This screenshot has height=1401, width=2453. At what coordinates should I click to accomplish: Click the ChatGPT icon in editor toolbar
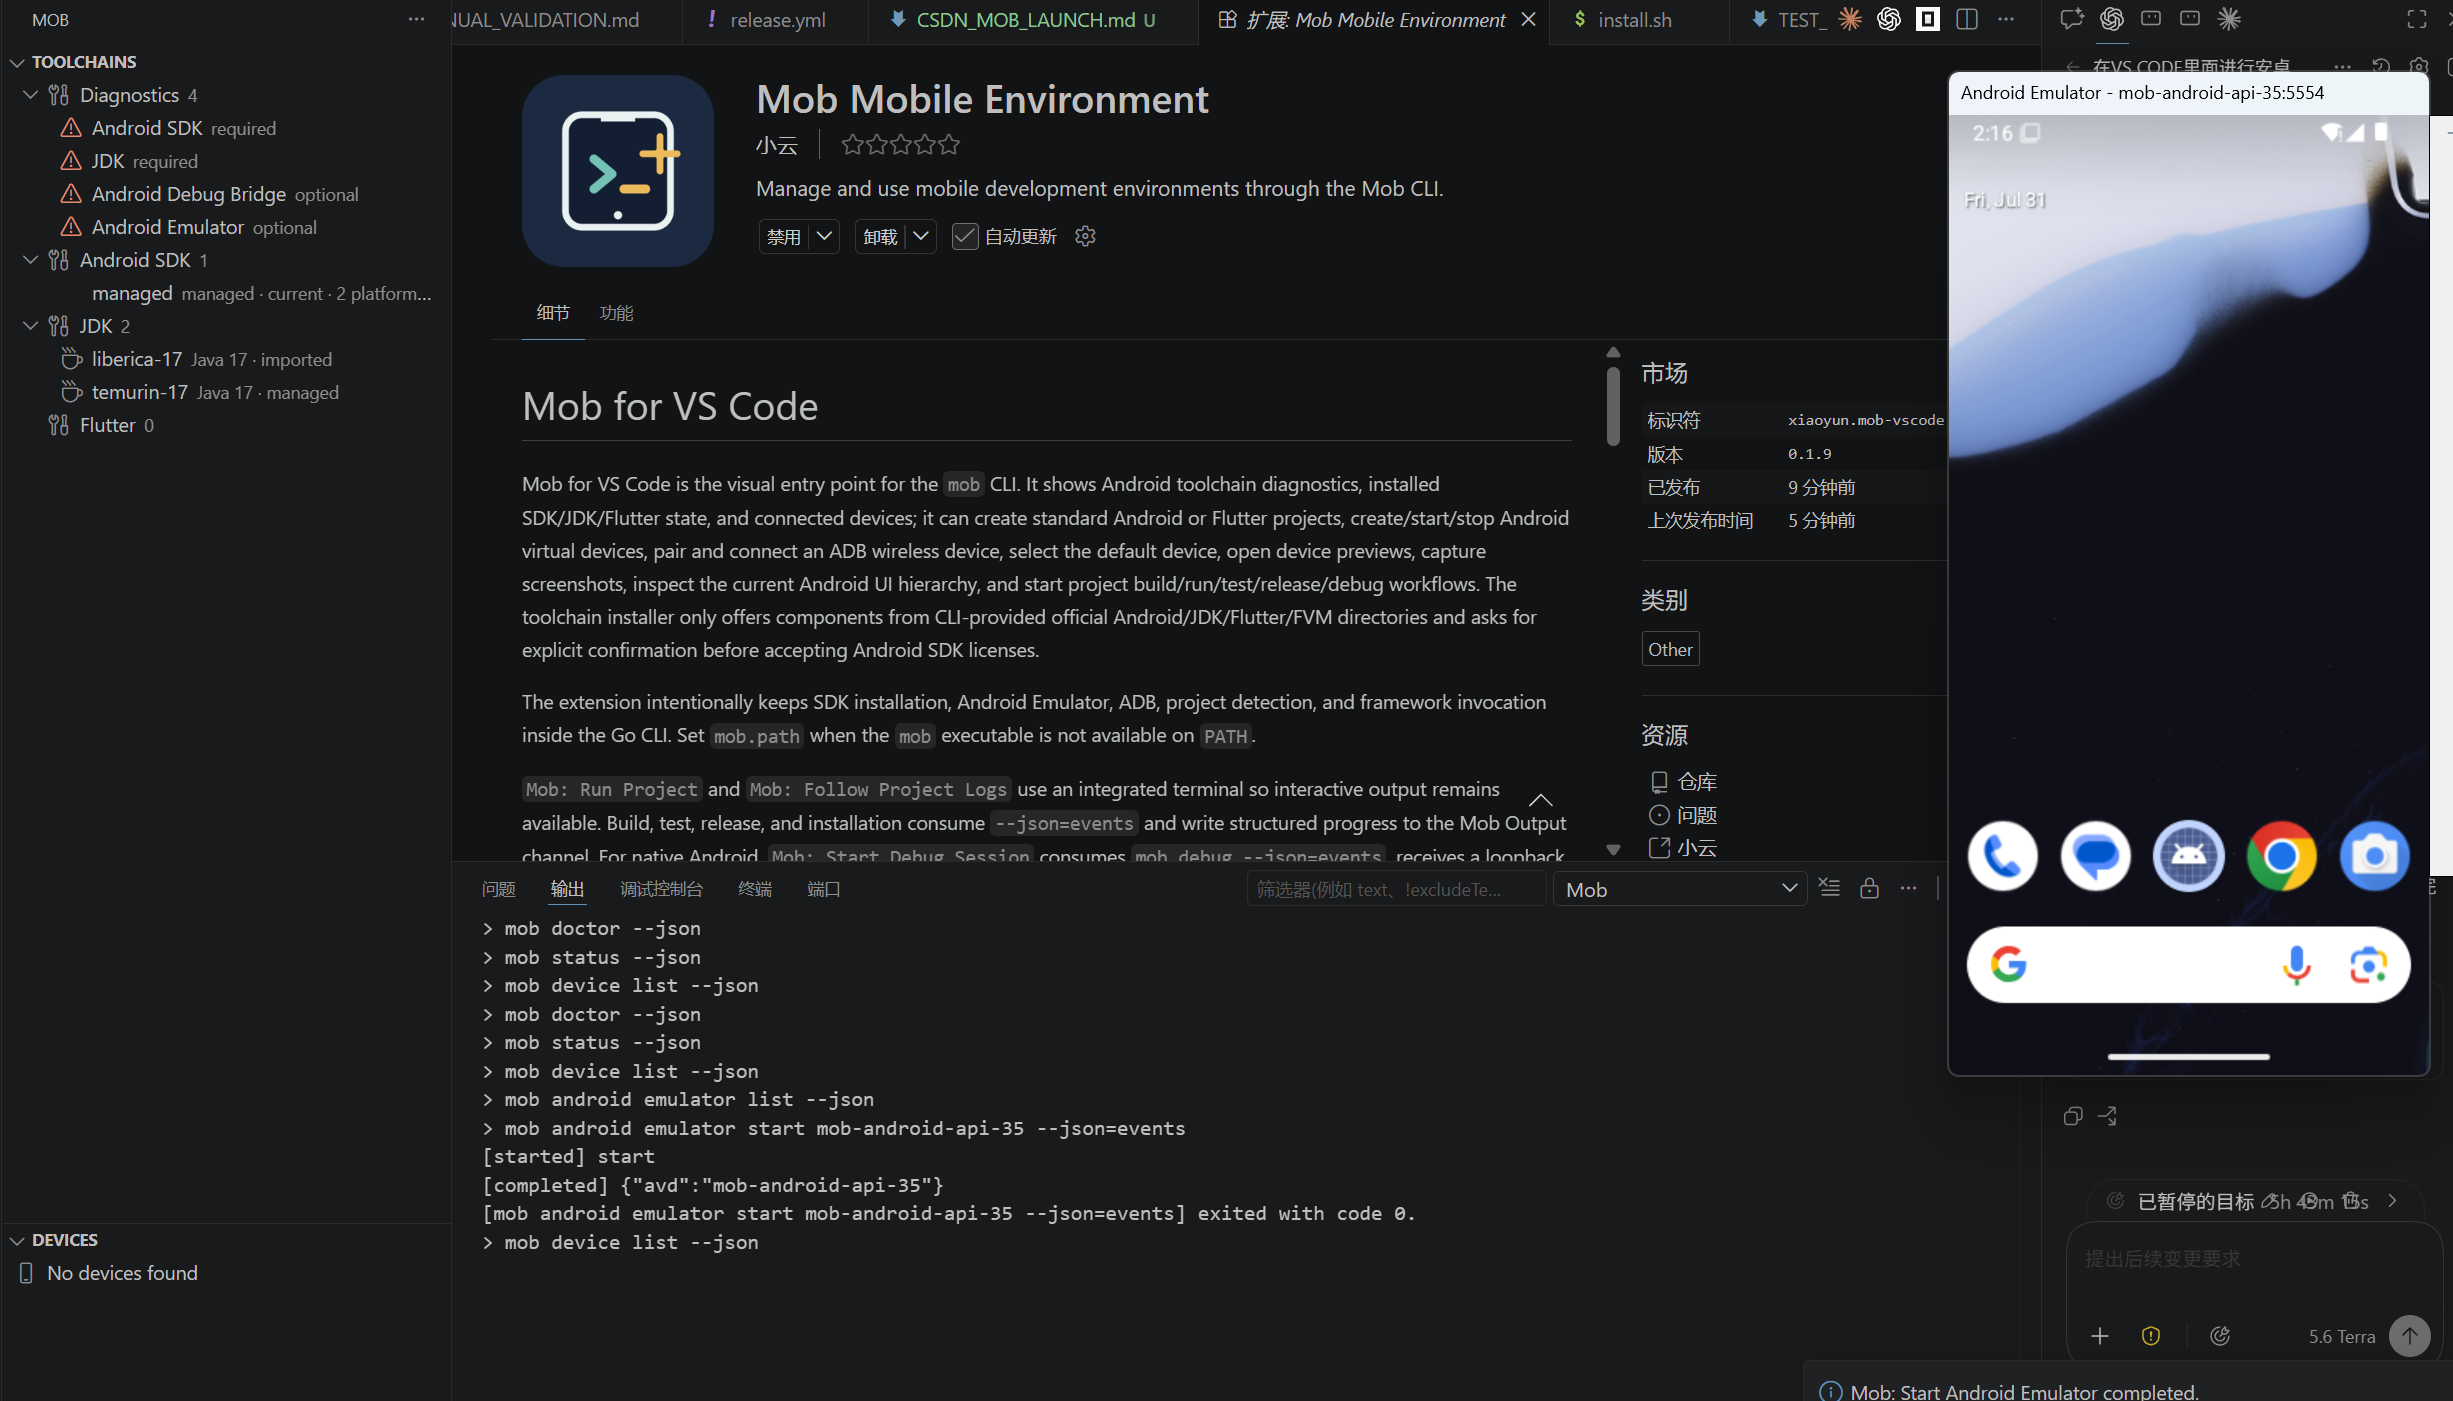coord(1888,19)
